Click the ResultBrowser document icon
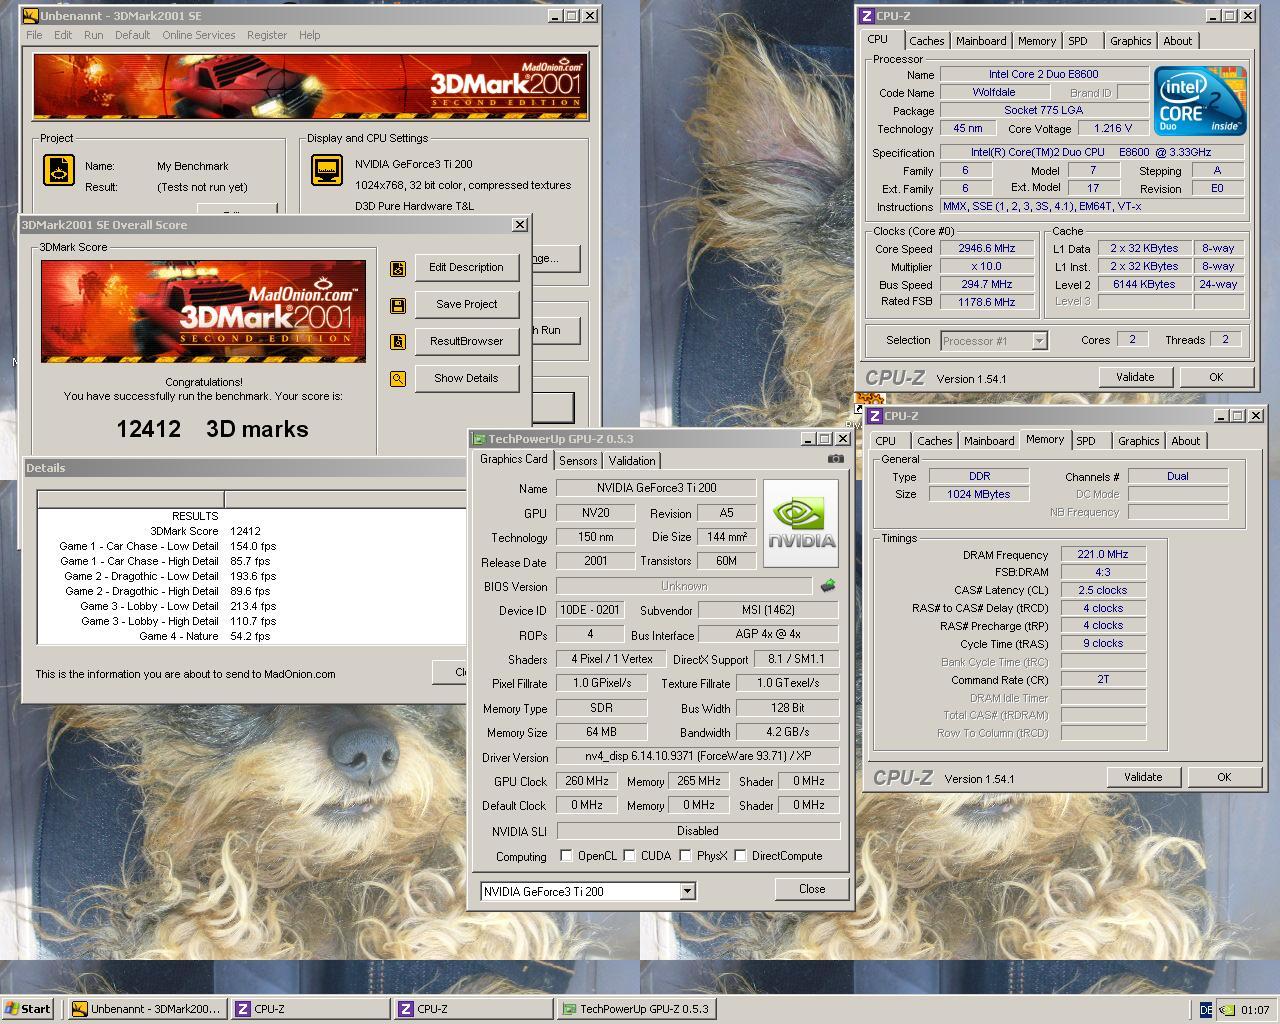Screen dimensions: 1280x1024 [x=398, y=342]
